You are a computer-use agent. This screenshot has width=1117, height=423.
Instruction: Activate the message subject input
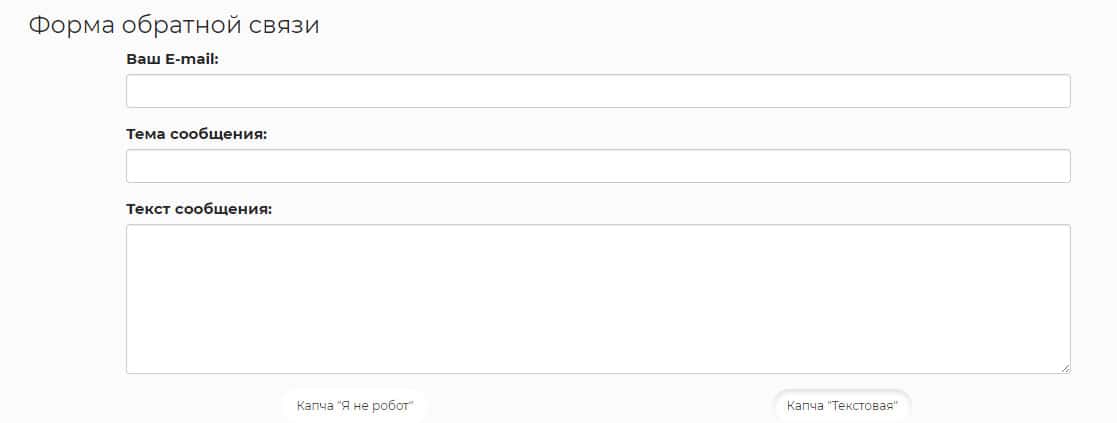click(x=598, y=166)
